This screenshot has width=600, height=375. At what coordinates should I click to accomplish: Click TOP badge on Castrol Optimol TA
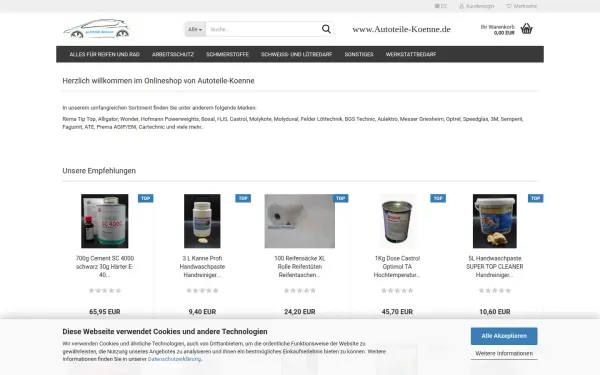tap(438, 198)
